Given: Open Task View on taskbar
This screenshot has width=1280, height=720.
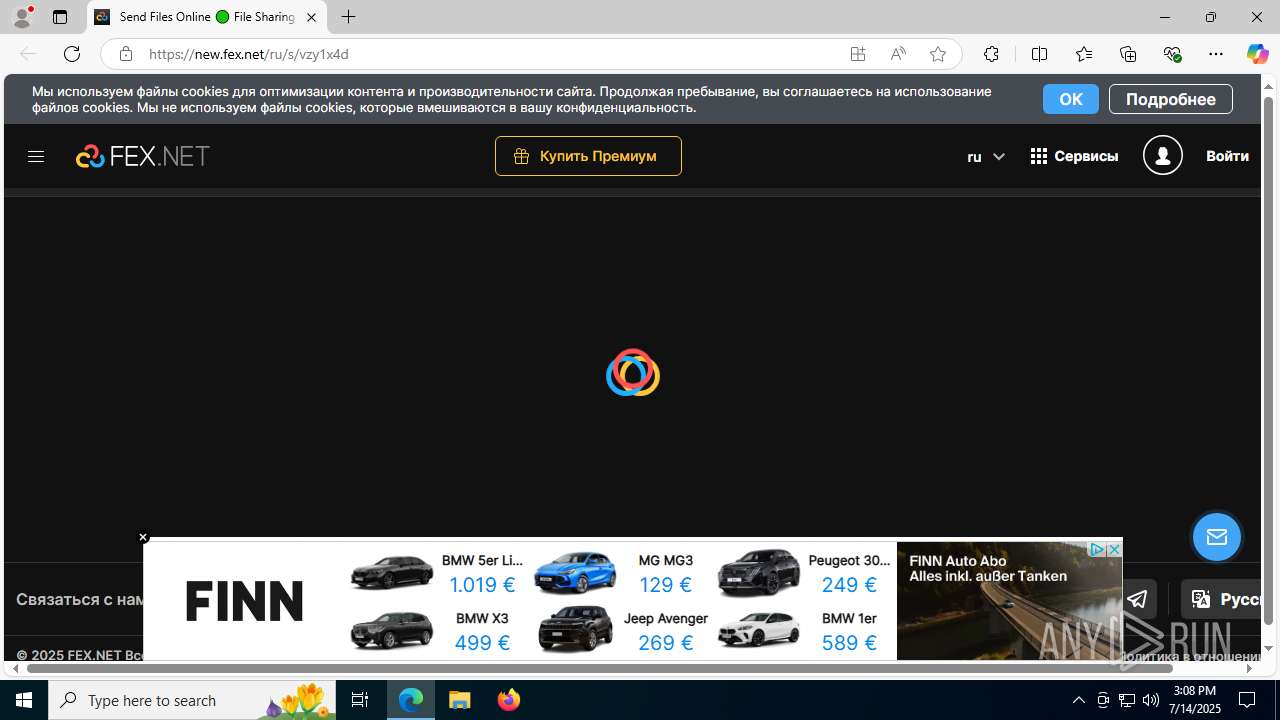Looking at the screenshot, I should click(360, 700).
